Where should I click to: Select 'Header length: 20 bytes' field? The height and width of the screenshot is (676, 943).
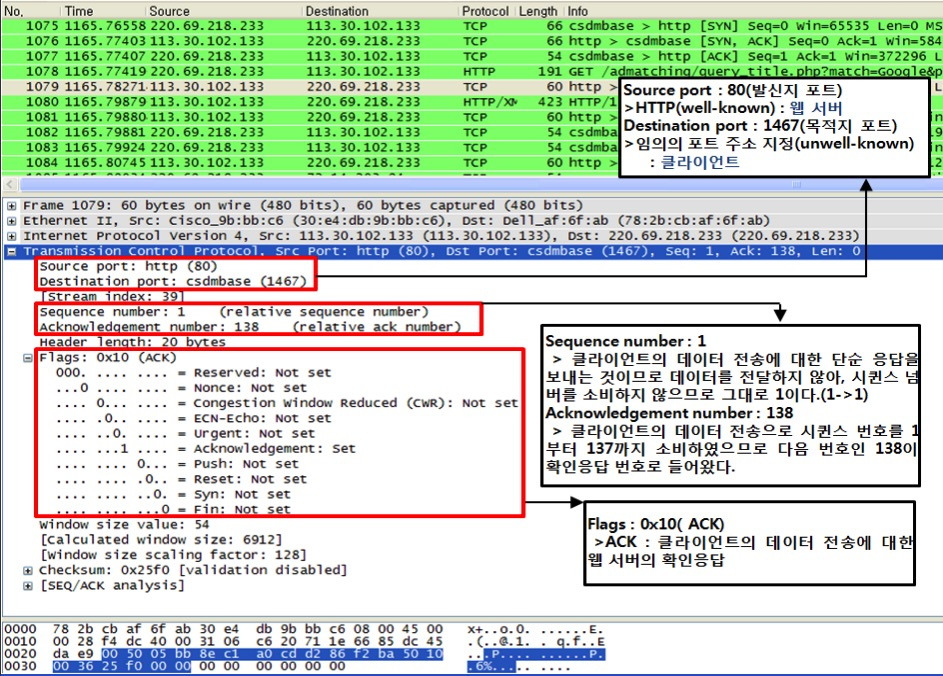coord(132,342)
